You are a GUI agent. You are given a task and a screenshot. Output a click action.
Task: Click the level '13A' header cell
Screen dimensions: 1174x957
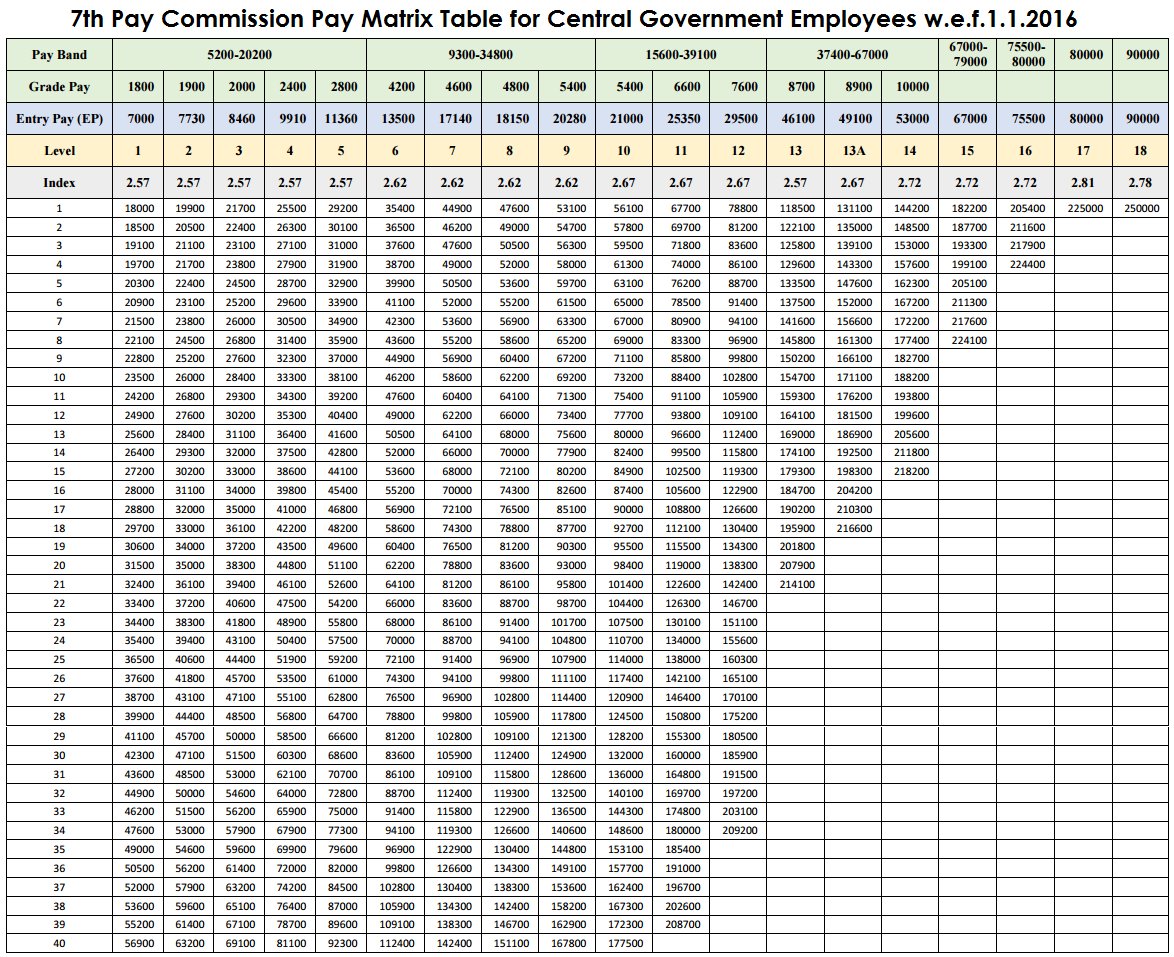point(854,151)
